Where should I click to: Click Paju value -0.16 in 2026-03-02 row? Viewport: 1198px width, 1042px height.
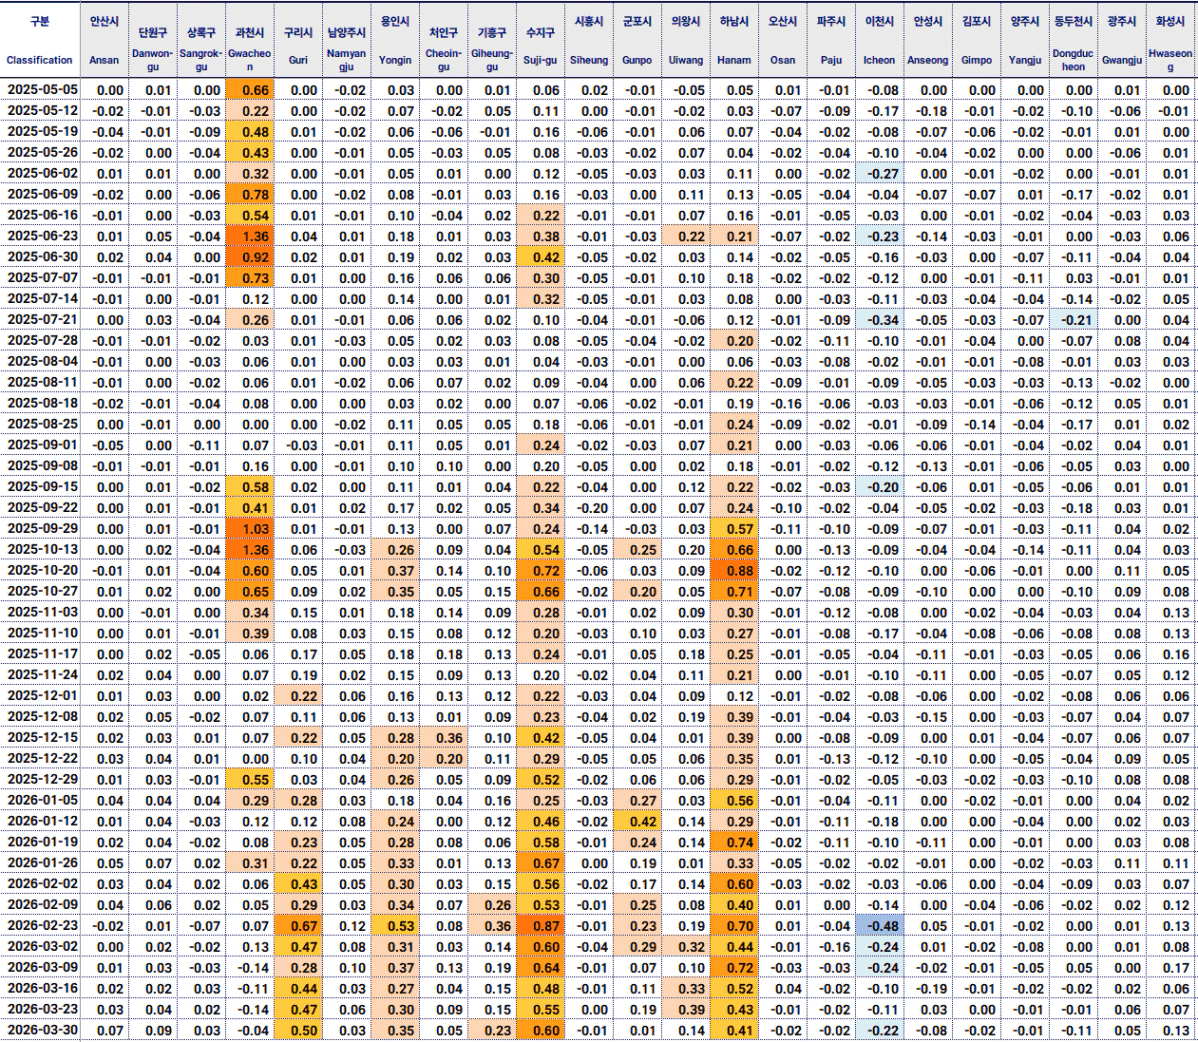pos(831,947)
